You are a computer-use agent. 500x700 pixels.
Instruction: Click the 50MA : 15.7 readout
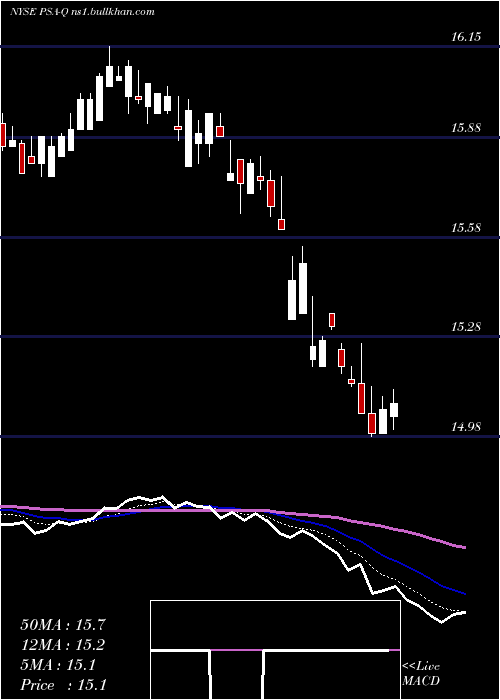[x=63, y=625]
